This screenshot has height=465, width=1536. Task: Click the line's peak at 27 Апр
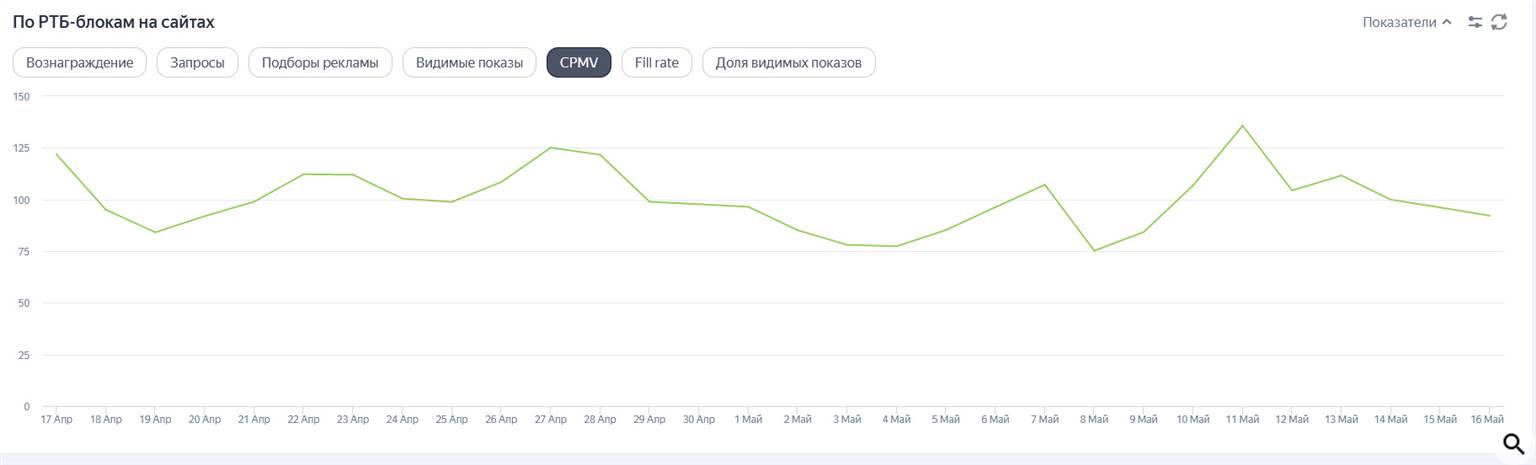pyautogui.click(x=550, y=148)
